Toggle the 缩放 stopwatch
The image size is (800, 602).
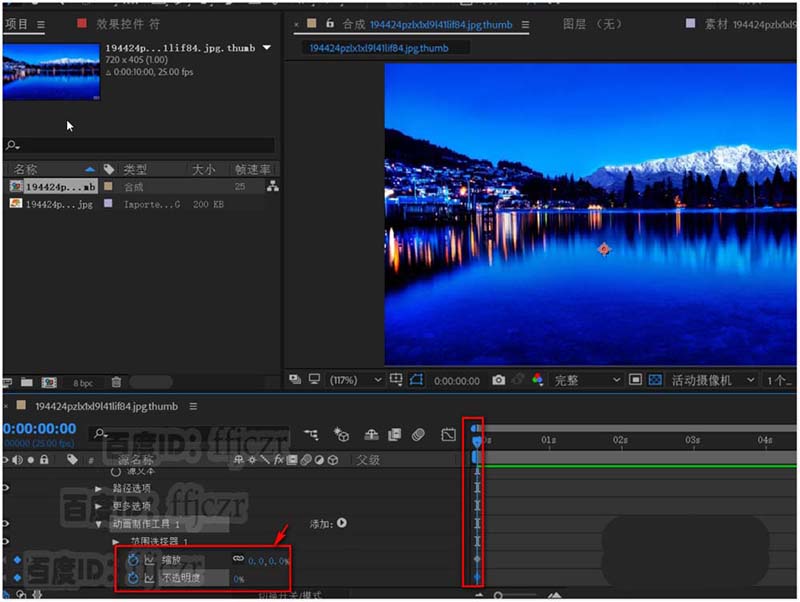133,560
